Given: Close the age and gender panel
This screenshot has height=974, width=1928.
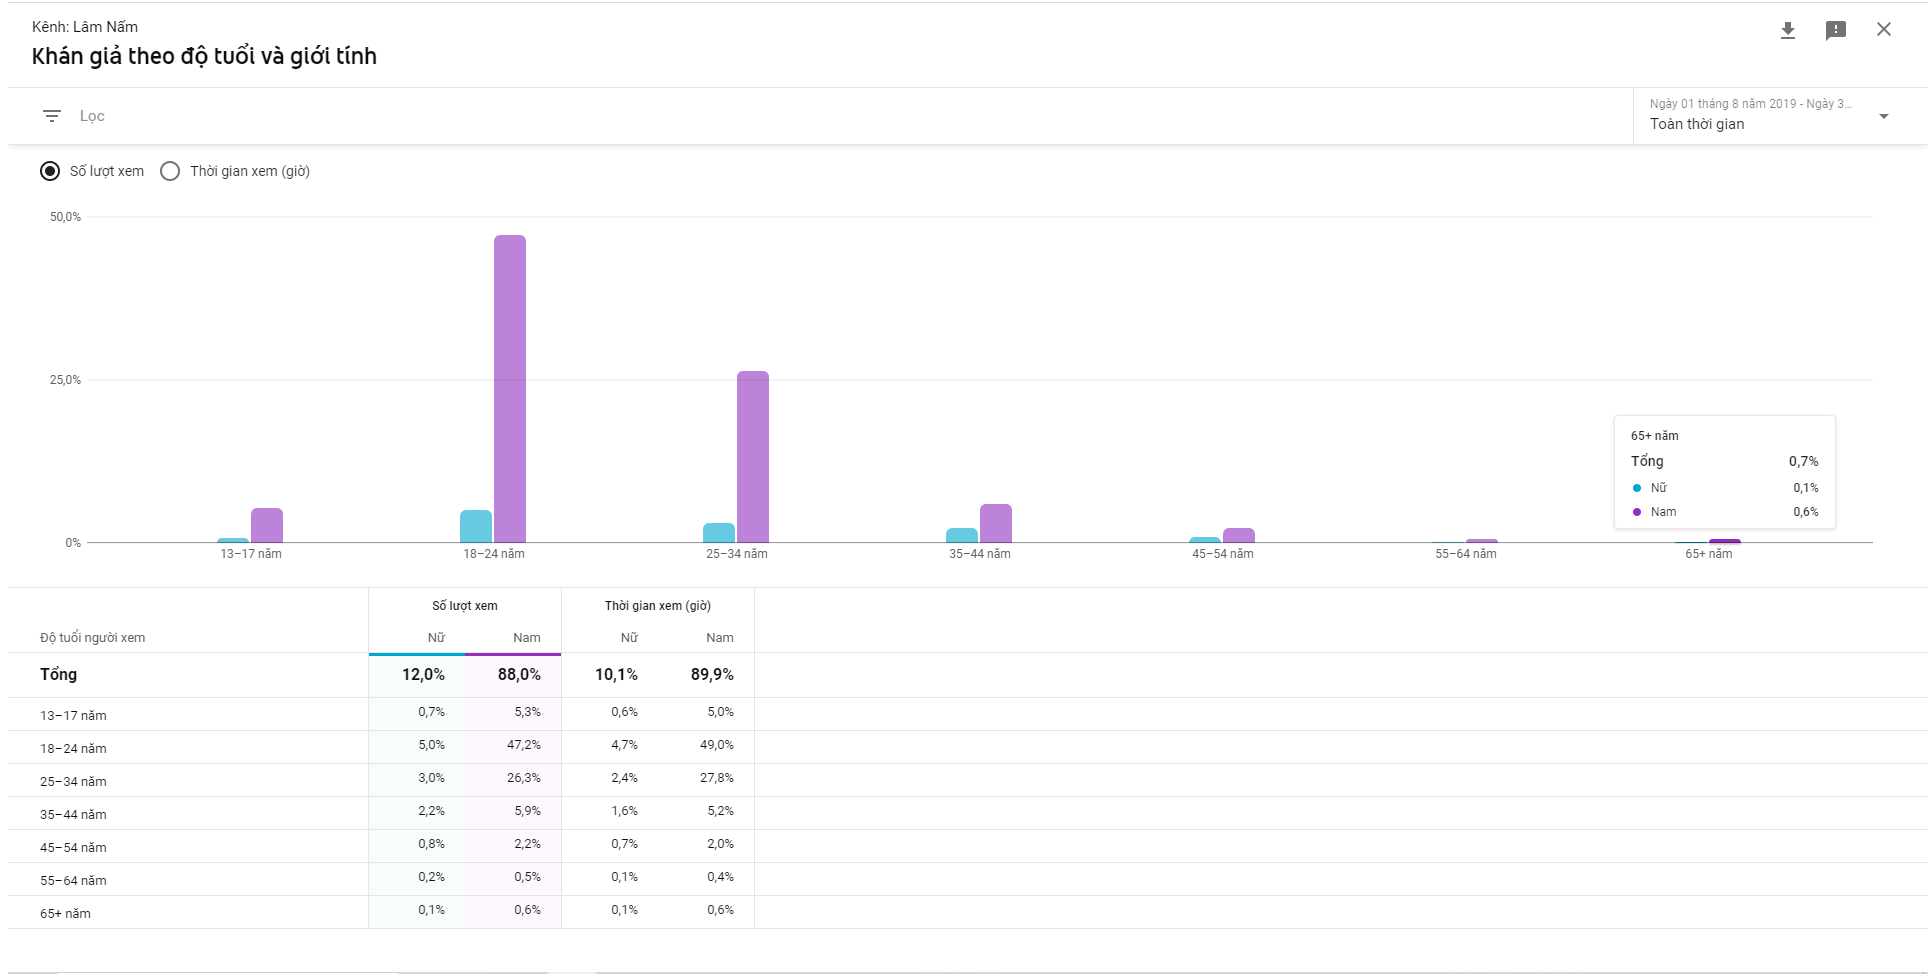Looking at the screenshot, I should (x=1884, y=30).
